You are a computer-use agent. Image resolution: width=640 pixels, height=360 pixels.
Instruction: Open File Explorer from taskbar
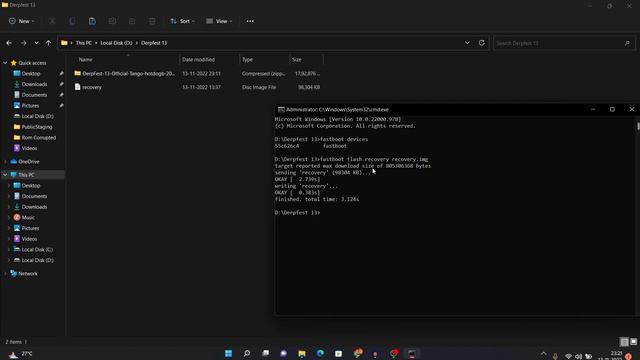tap(302, 353)
